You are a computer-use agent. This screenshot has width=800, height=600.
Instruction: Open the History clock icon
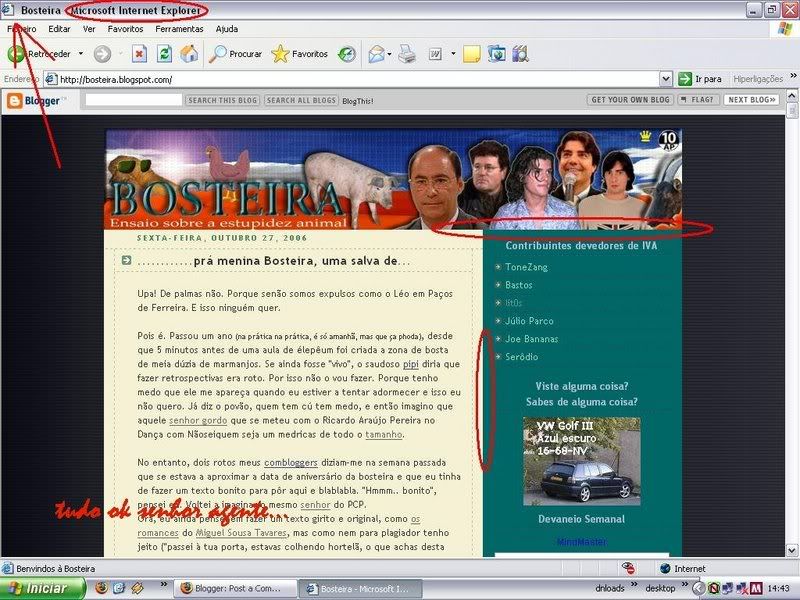pyautogui.click(x=347, y=54)
